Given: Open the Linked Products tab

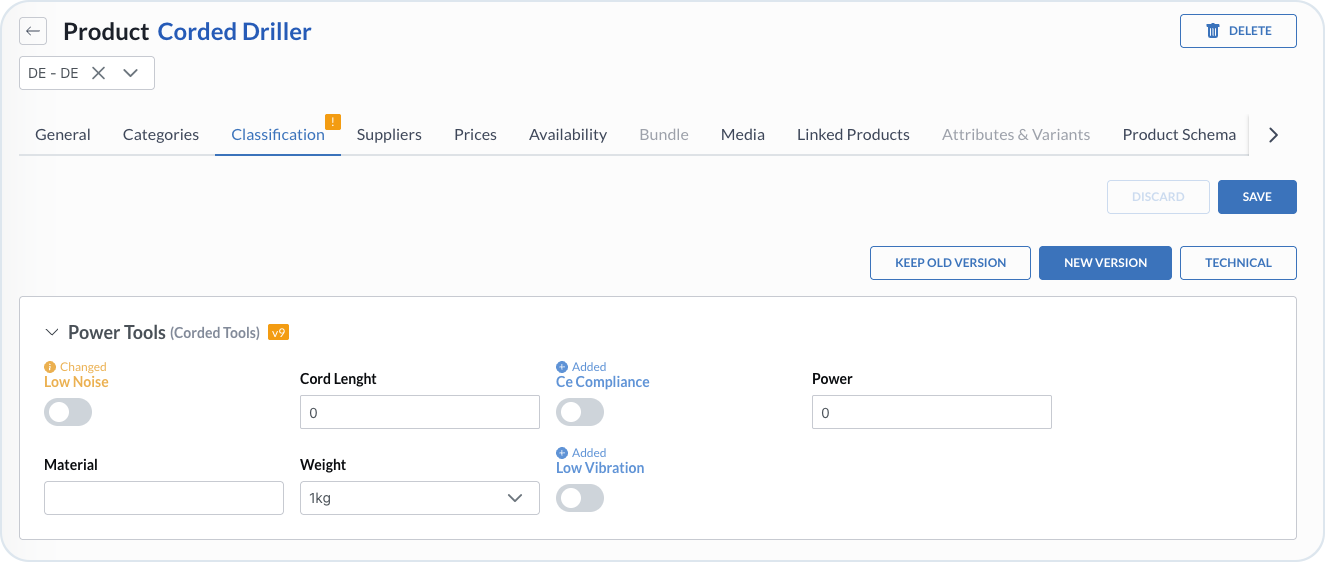Looking at the screenshot, I should point(853,134).
